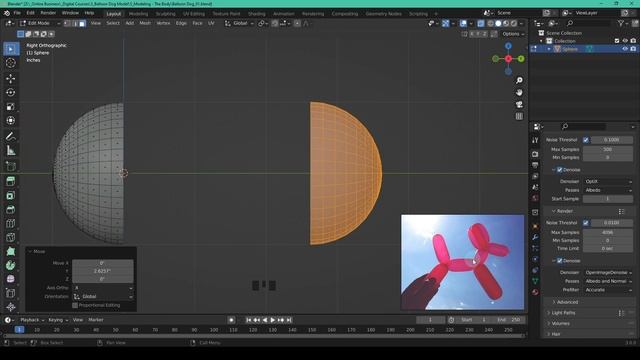640x360 pixels.
Task: Select the Move tool
Action: pyautogui.click(x=11, y=78)
